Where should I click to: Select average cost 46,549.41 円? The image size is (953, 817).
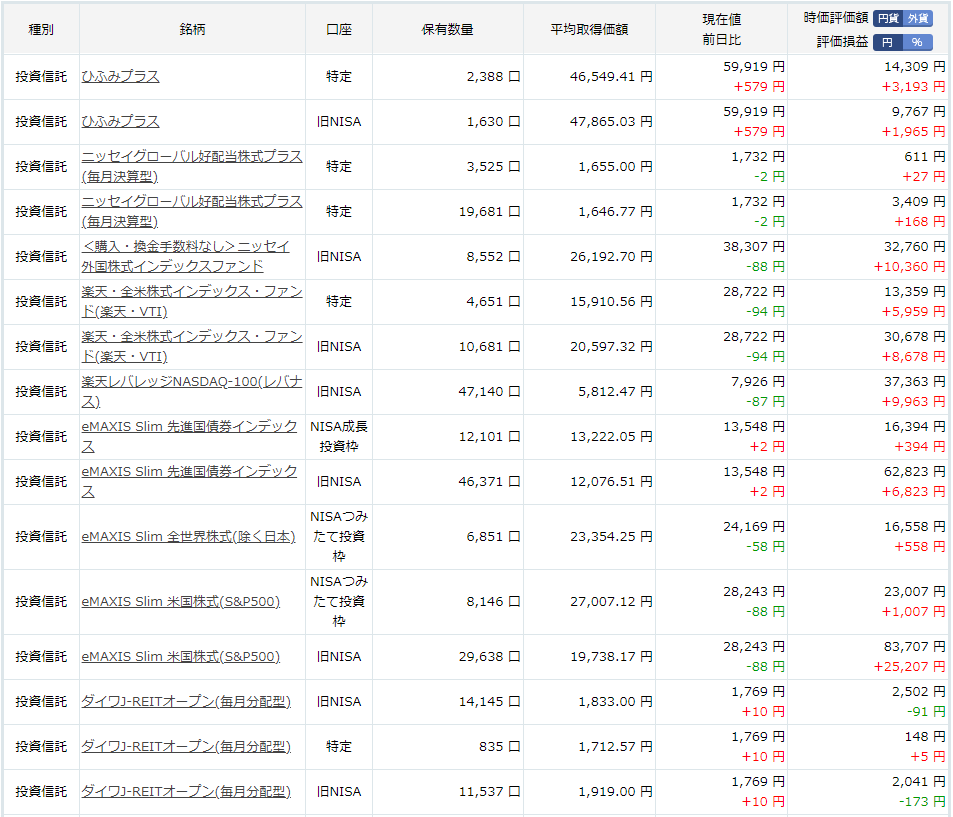[611, 77]
